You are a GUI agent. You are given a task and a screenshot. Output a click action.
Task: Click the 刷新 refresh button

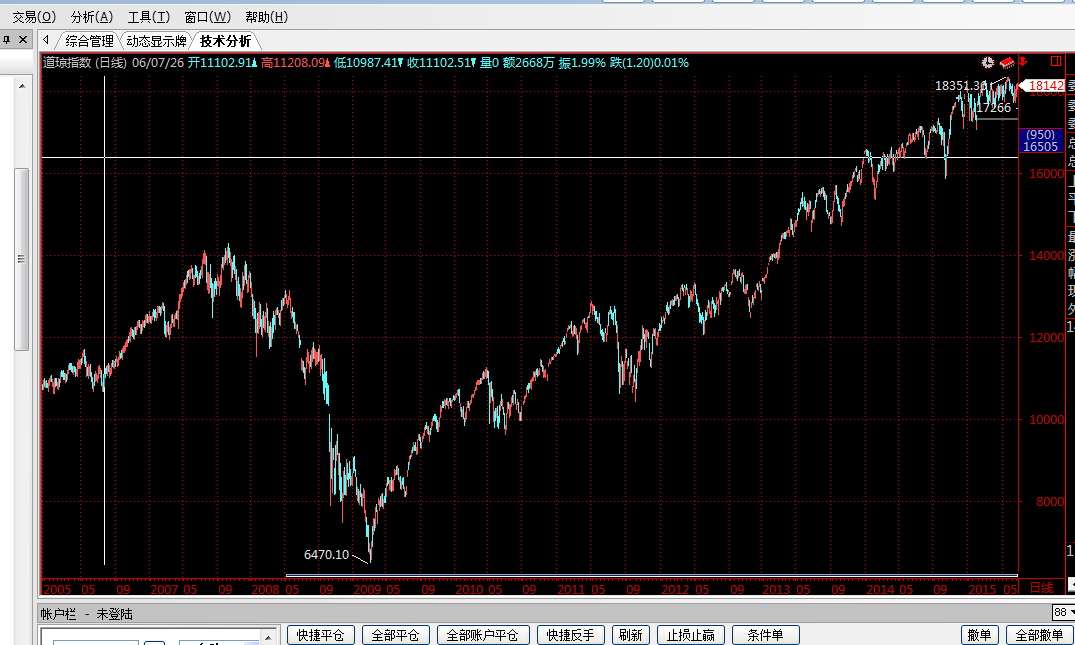pyautogui.click(x=630, y=635)
